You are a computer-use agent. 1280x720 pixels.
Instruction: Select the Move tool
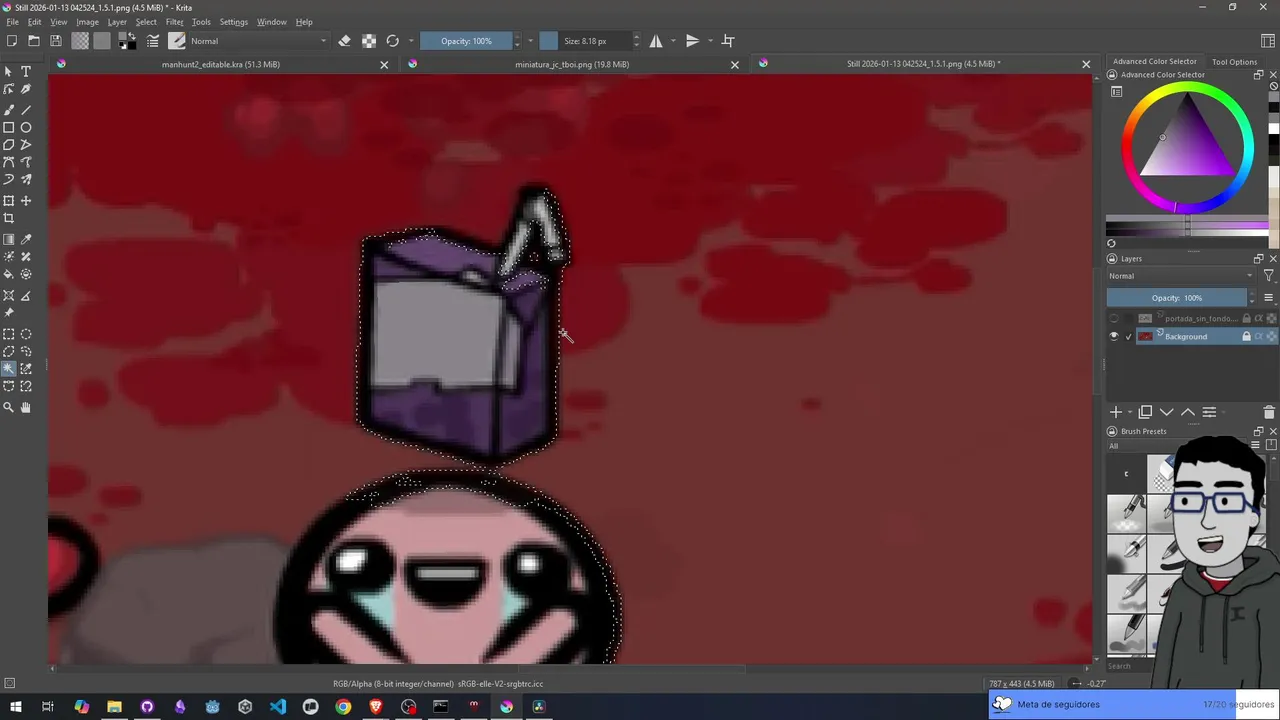(x=26, y=201)
